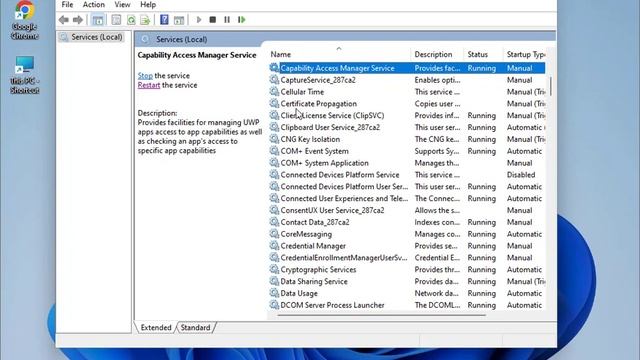Select COM+ System Application service
640x360 pixels.
point(407,163)
